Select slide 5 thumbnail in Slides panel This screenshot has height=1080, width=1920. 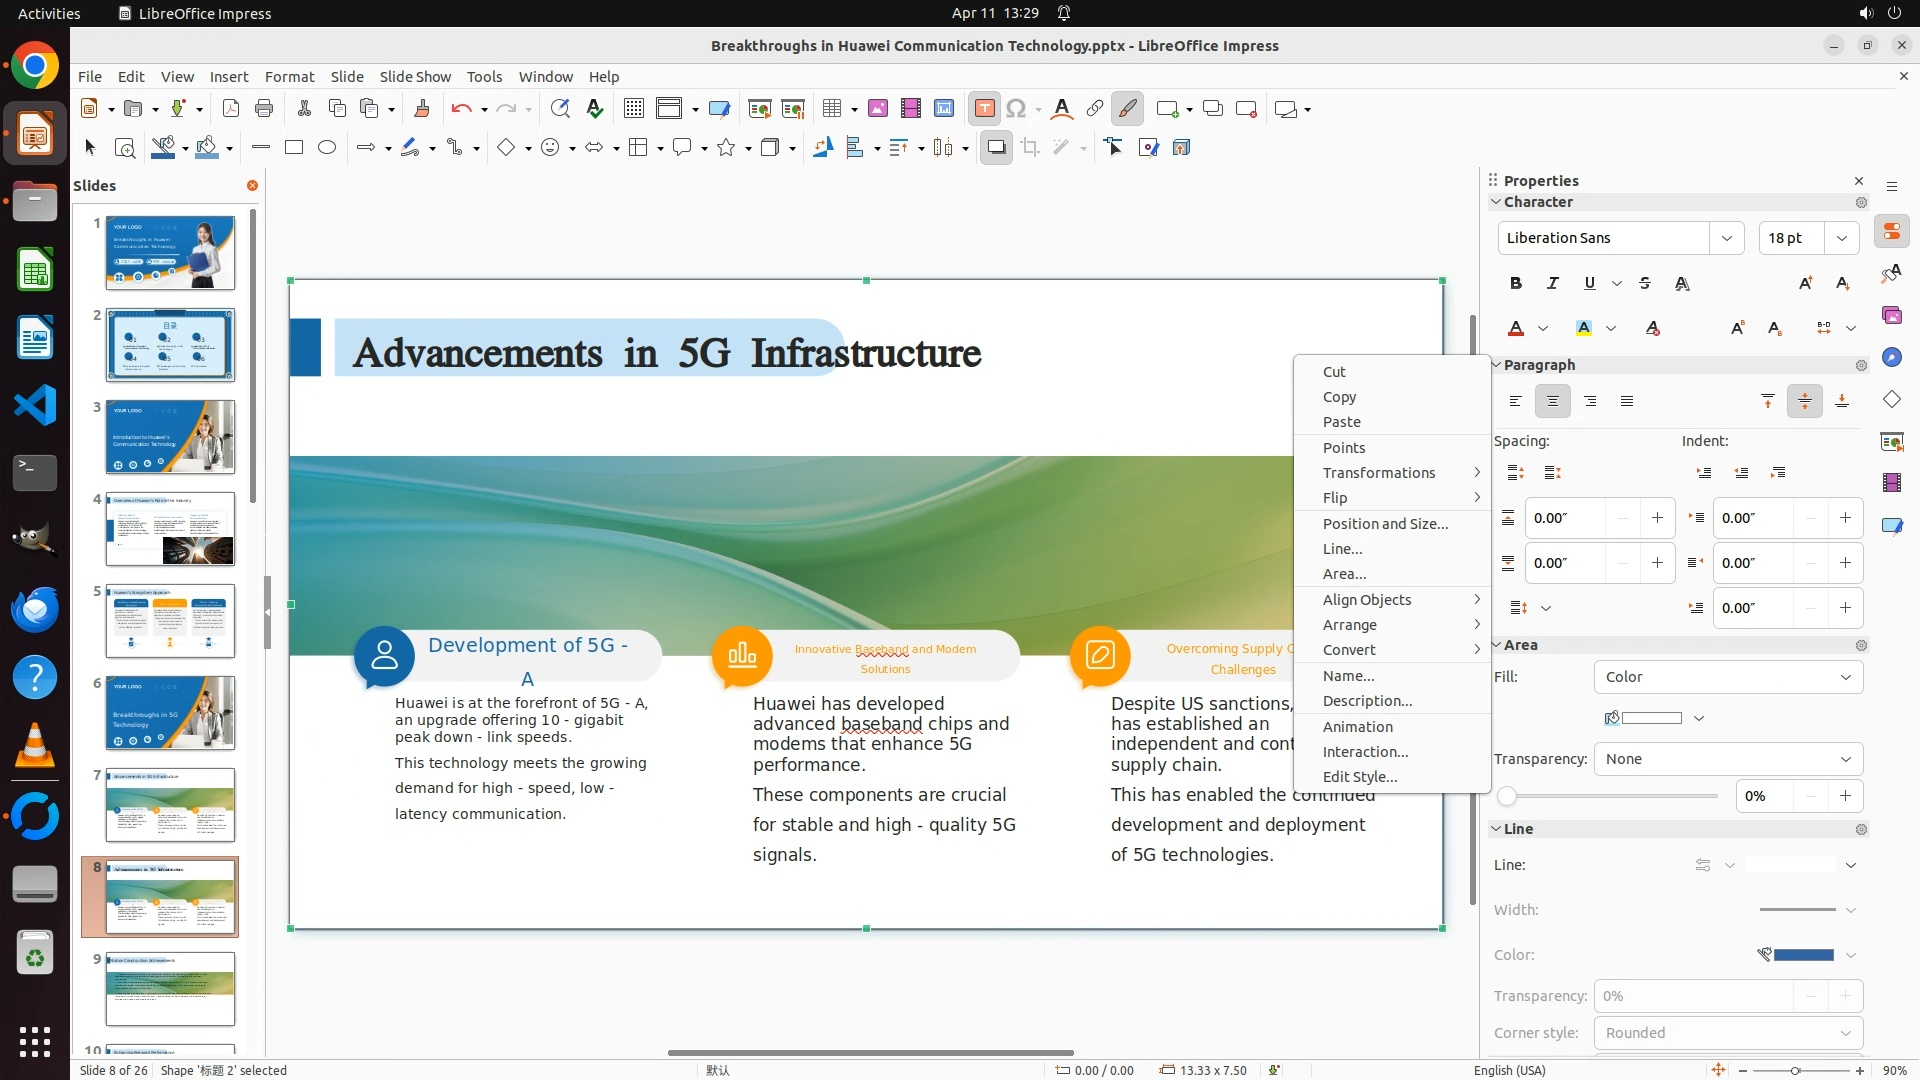coord(170,621)
